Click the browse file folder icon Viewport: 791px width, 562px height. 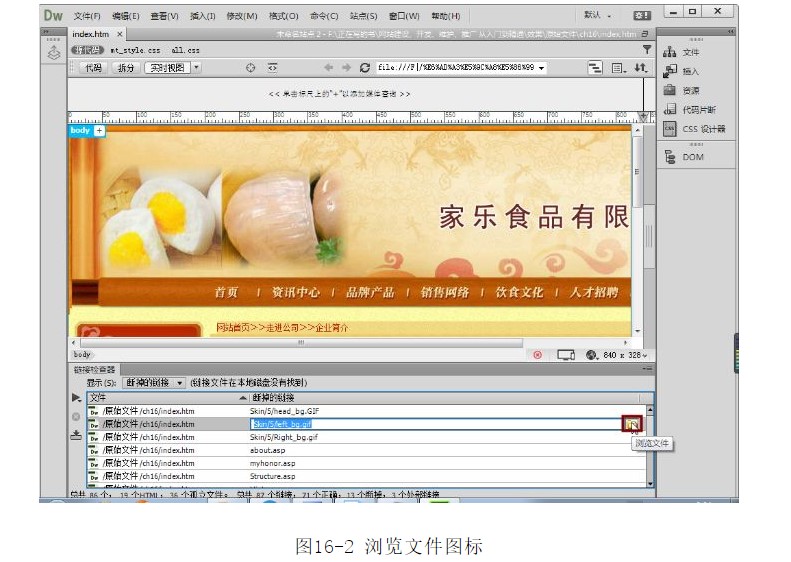pyautogui.click(x=631, y=424)
